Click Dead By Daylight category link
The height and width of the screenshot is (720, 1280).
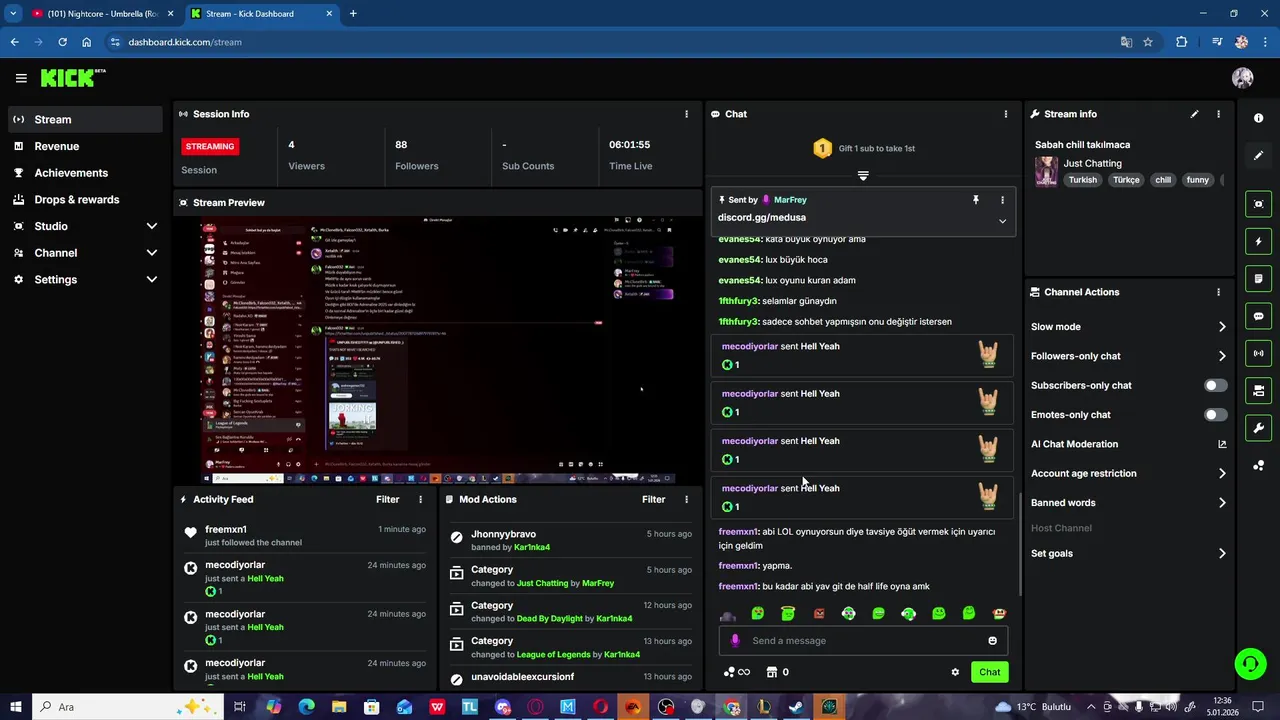pyautogui.click(x=549, y=619)
